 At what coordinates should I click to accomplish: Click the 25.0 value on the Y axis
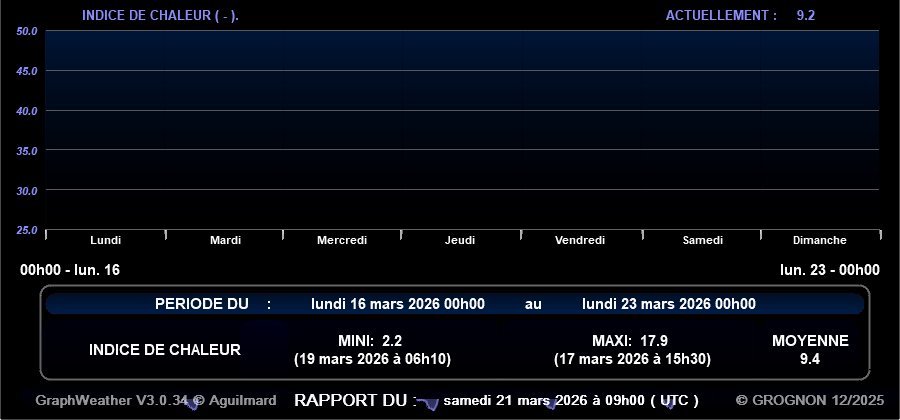tap(27, 230)
